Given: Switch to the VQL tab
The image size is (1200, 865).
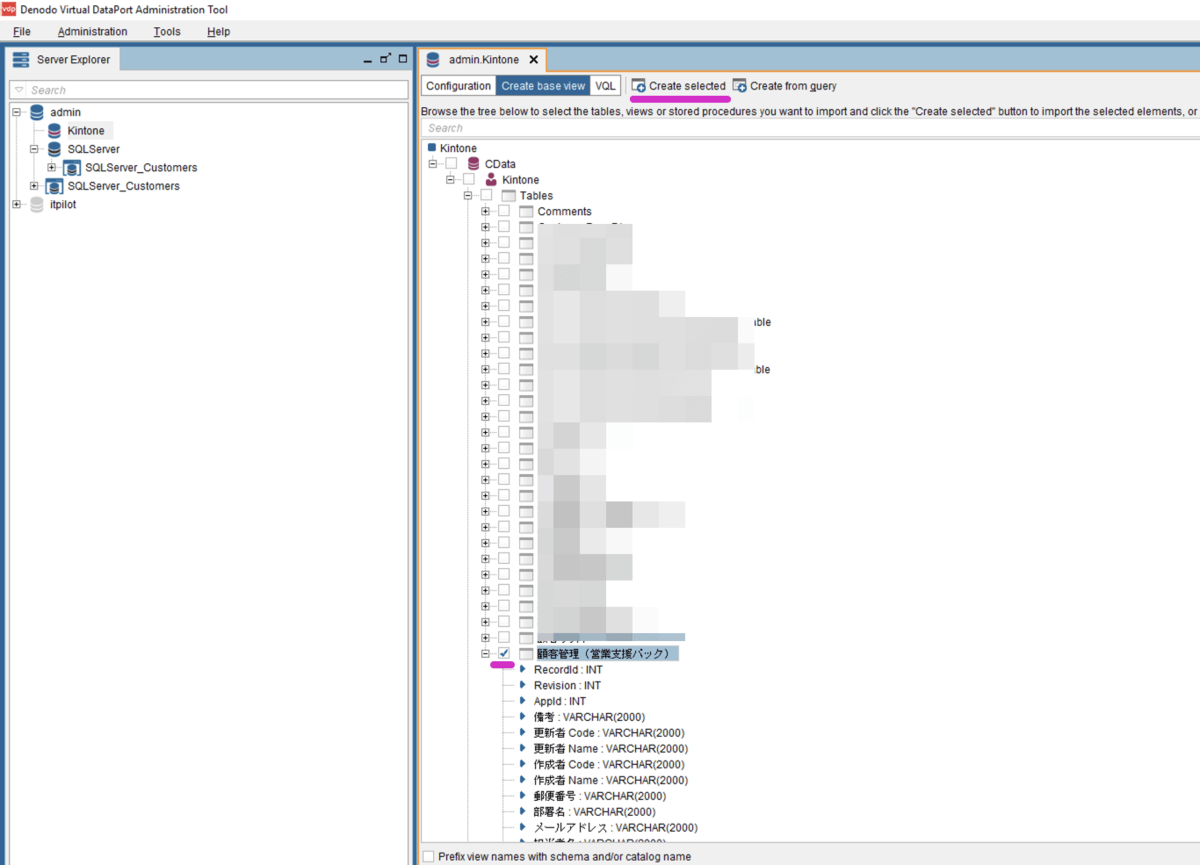Looking at the screenshot, I should click(x=605, y=86).
